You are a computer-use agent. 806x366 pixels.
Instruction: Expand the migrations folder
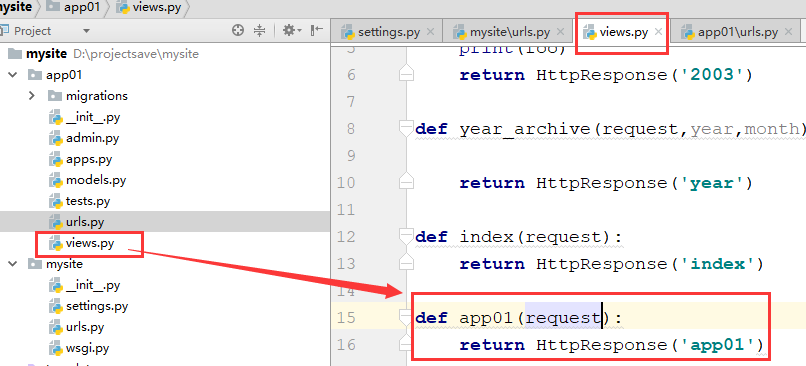click(x=32, y=96)
